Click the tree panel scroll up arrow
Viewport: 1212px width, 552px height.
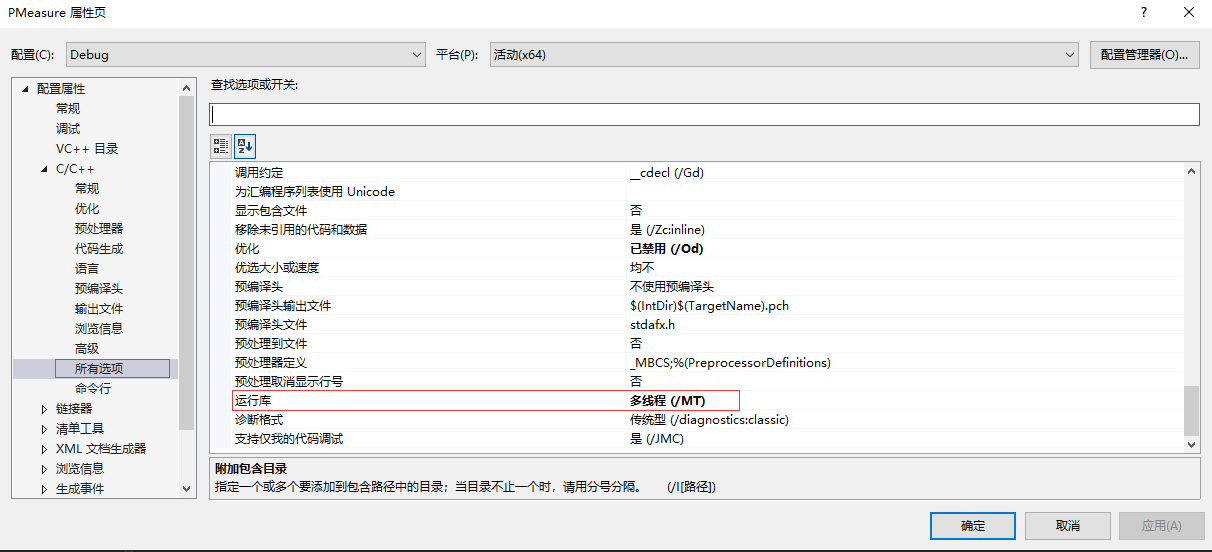pyautogui.click(x=186, y=89)
